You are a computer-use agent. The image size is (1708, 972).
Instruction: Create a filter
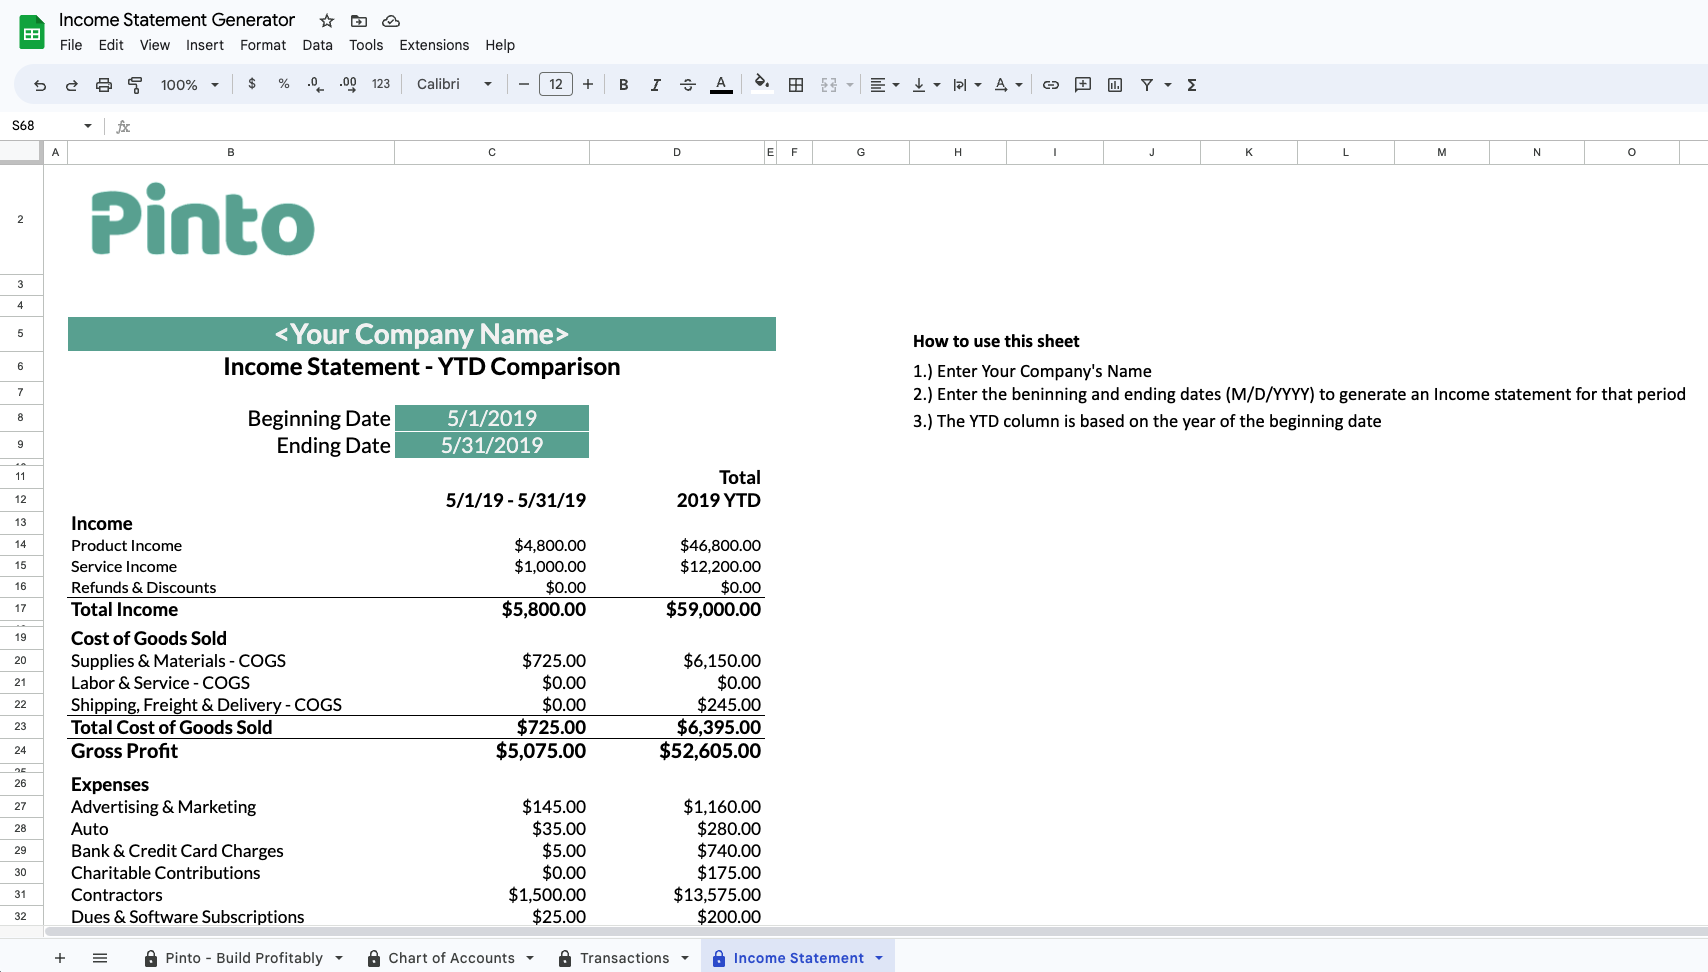coord(1147,84)
